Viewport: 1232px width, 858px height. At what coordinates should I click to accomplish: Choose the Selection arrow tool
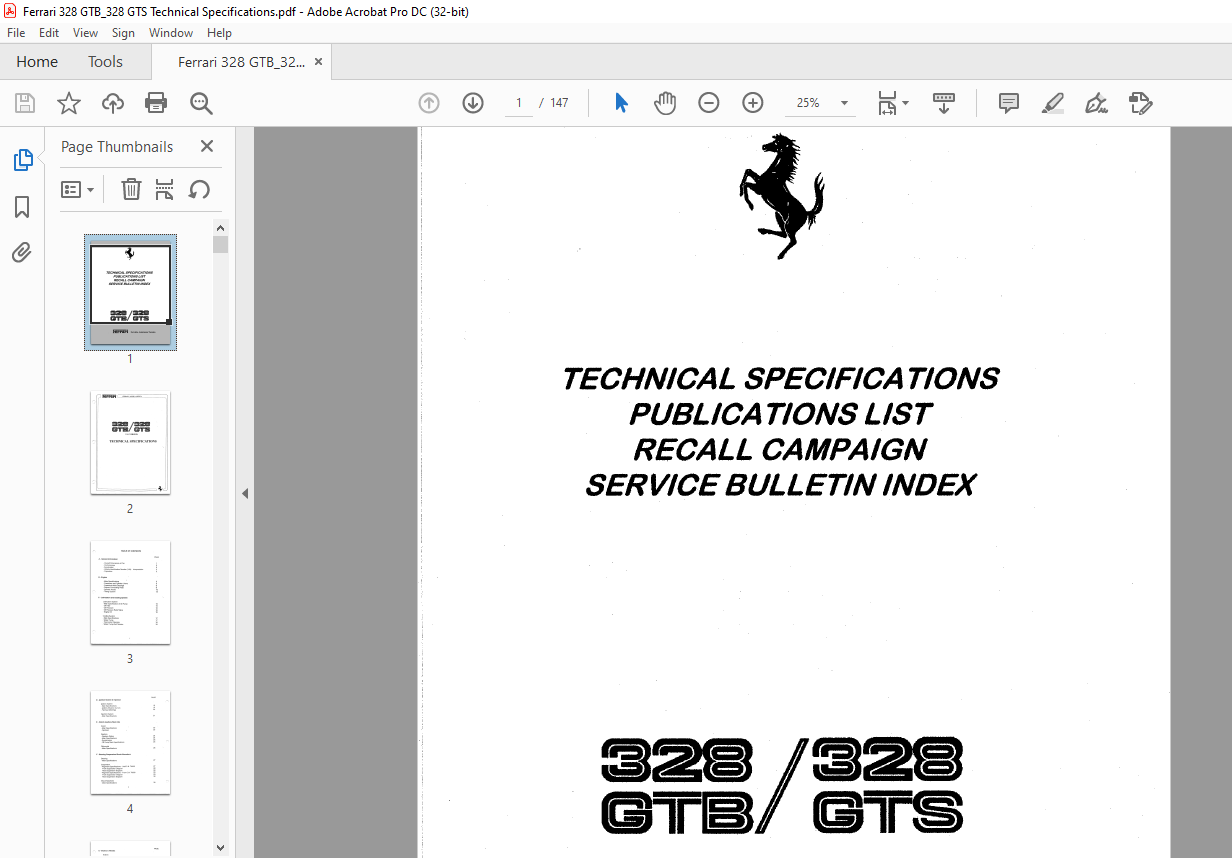tap(621, 103)
